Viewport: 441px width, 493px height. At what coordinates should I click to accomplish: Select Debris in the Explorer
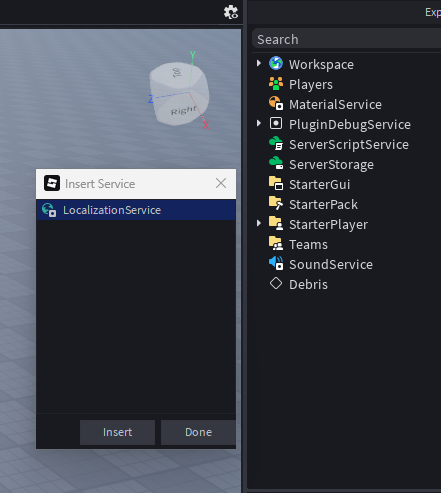coord(308,284)
